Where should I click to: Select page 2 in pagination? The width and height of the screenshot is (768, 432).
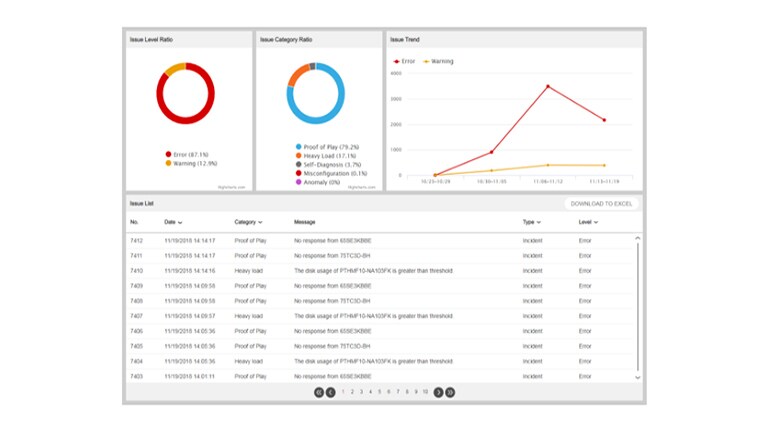[352, 392]
